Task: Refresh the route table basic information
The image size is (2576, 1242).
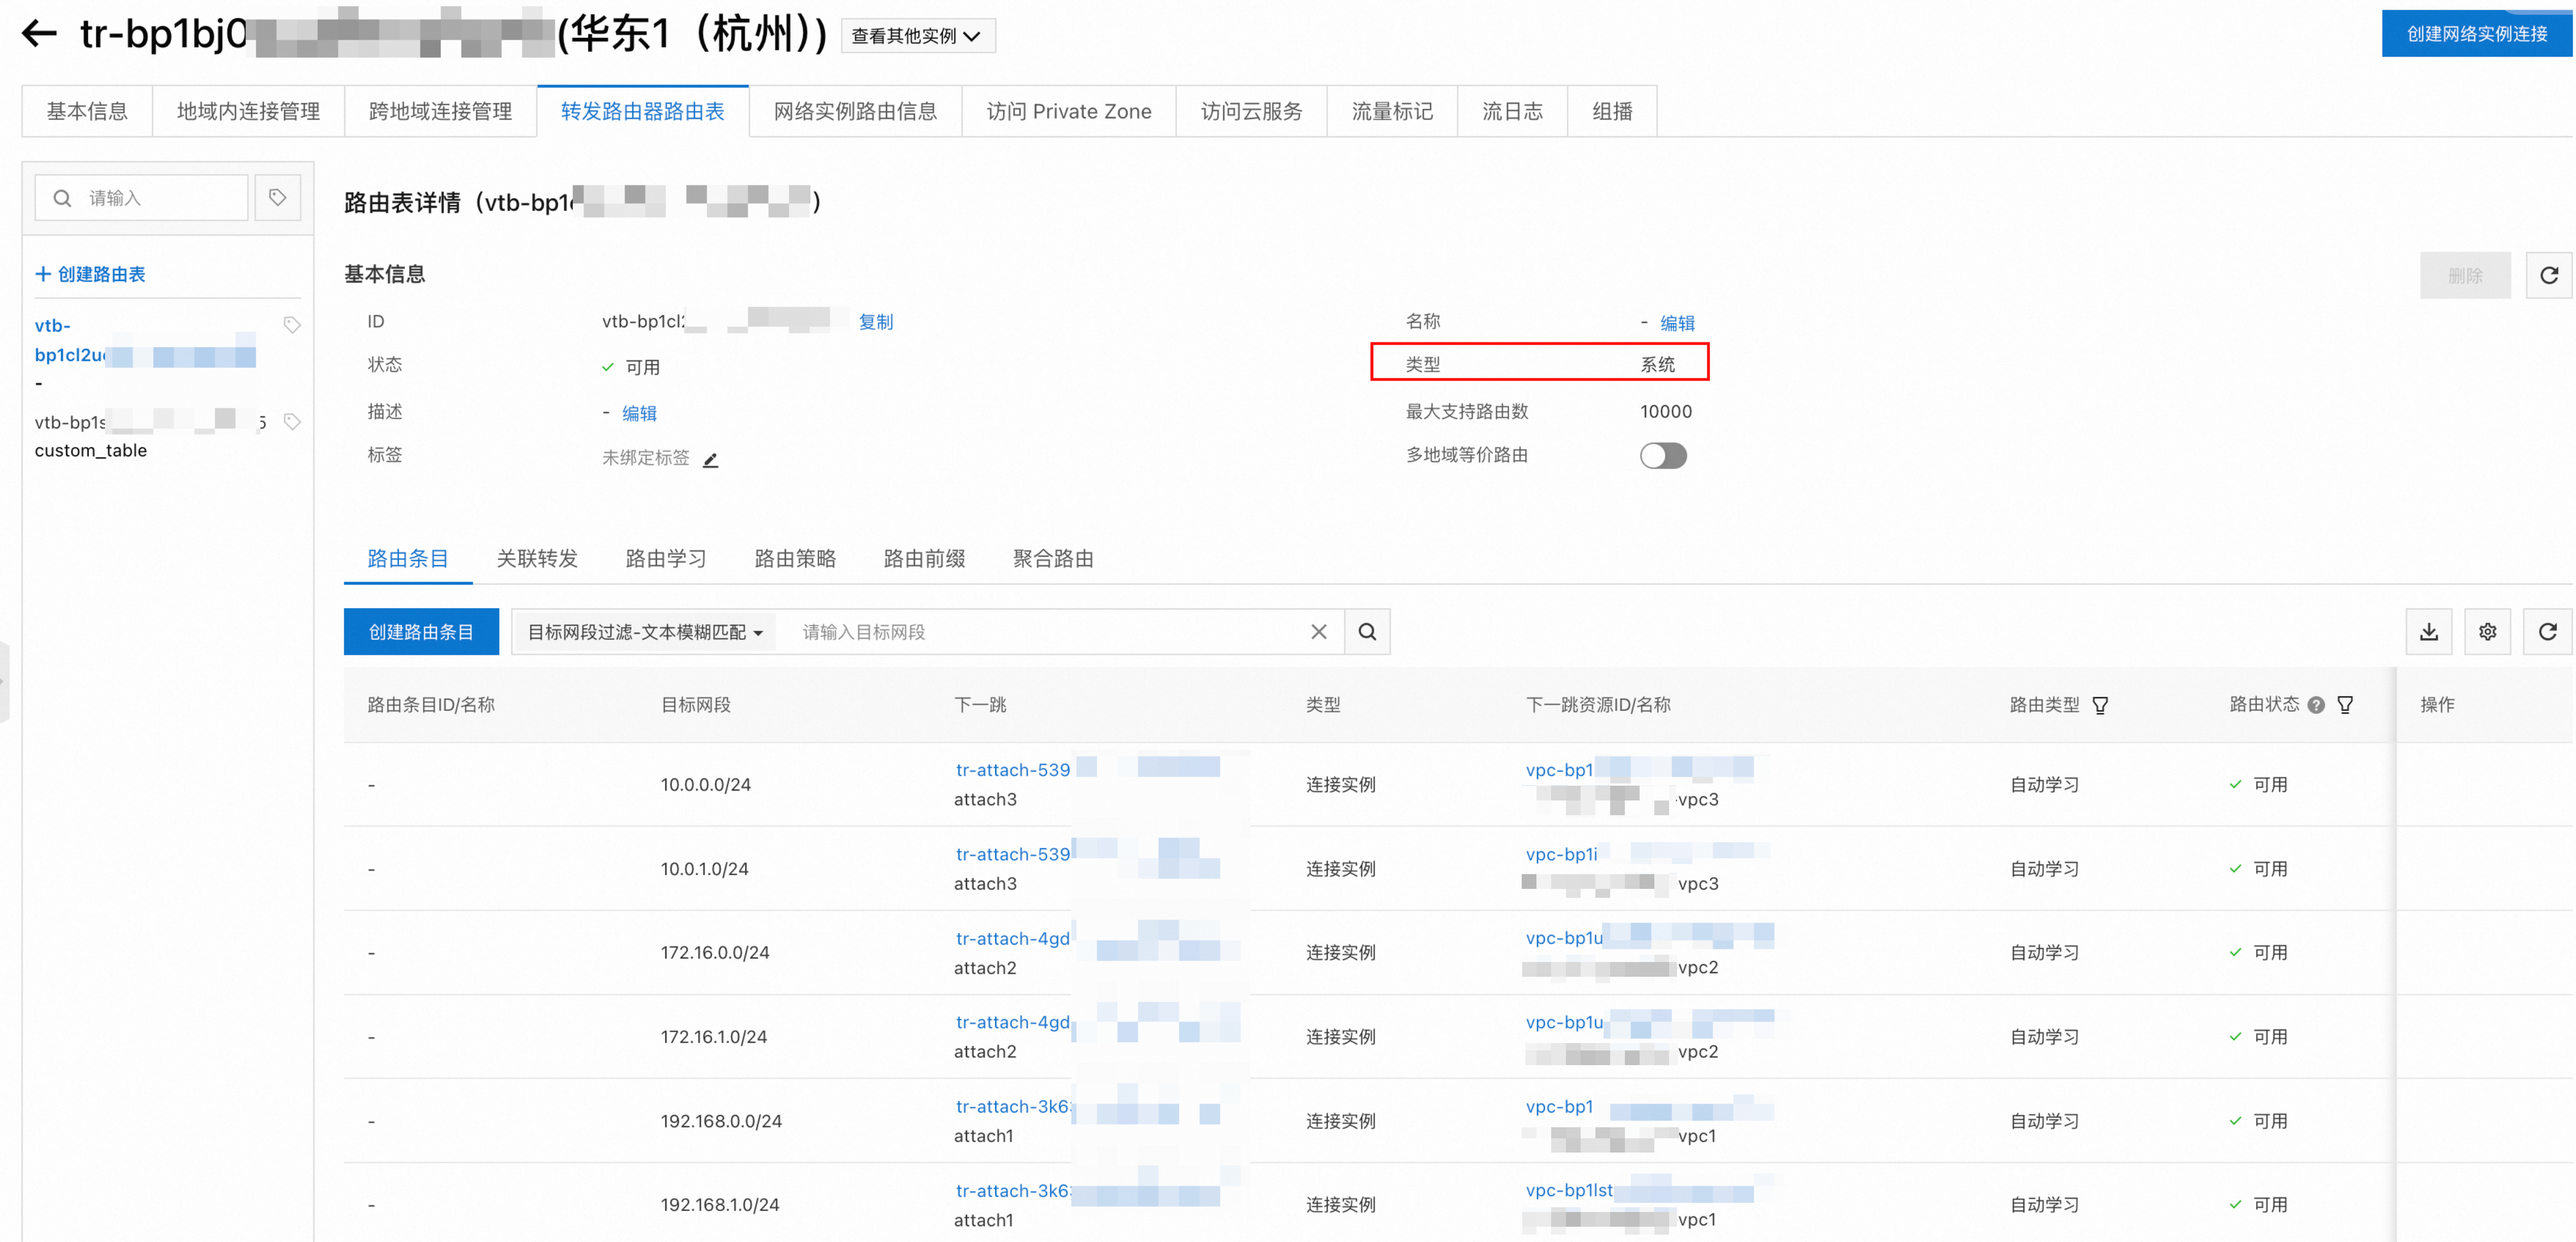Action: tap(2548, 275)
